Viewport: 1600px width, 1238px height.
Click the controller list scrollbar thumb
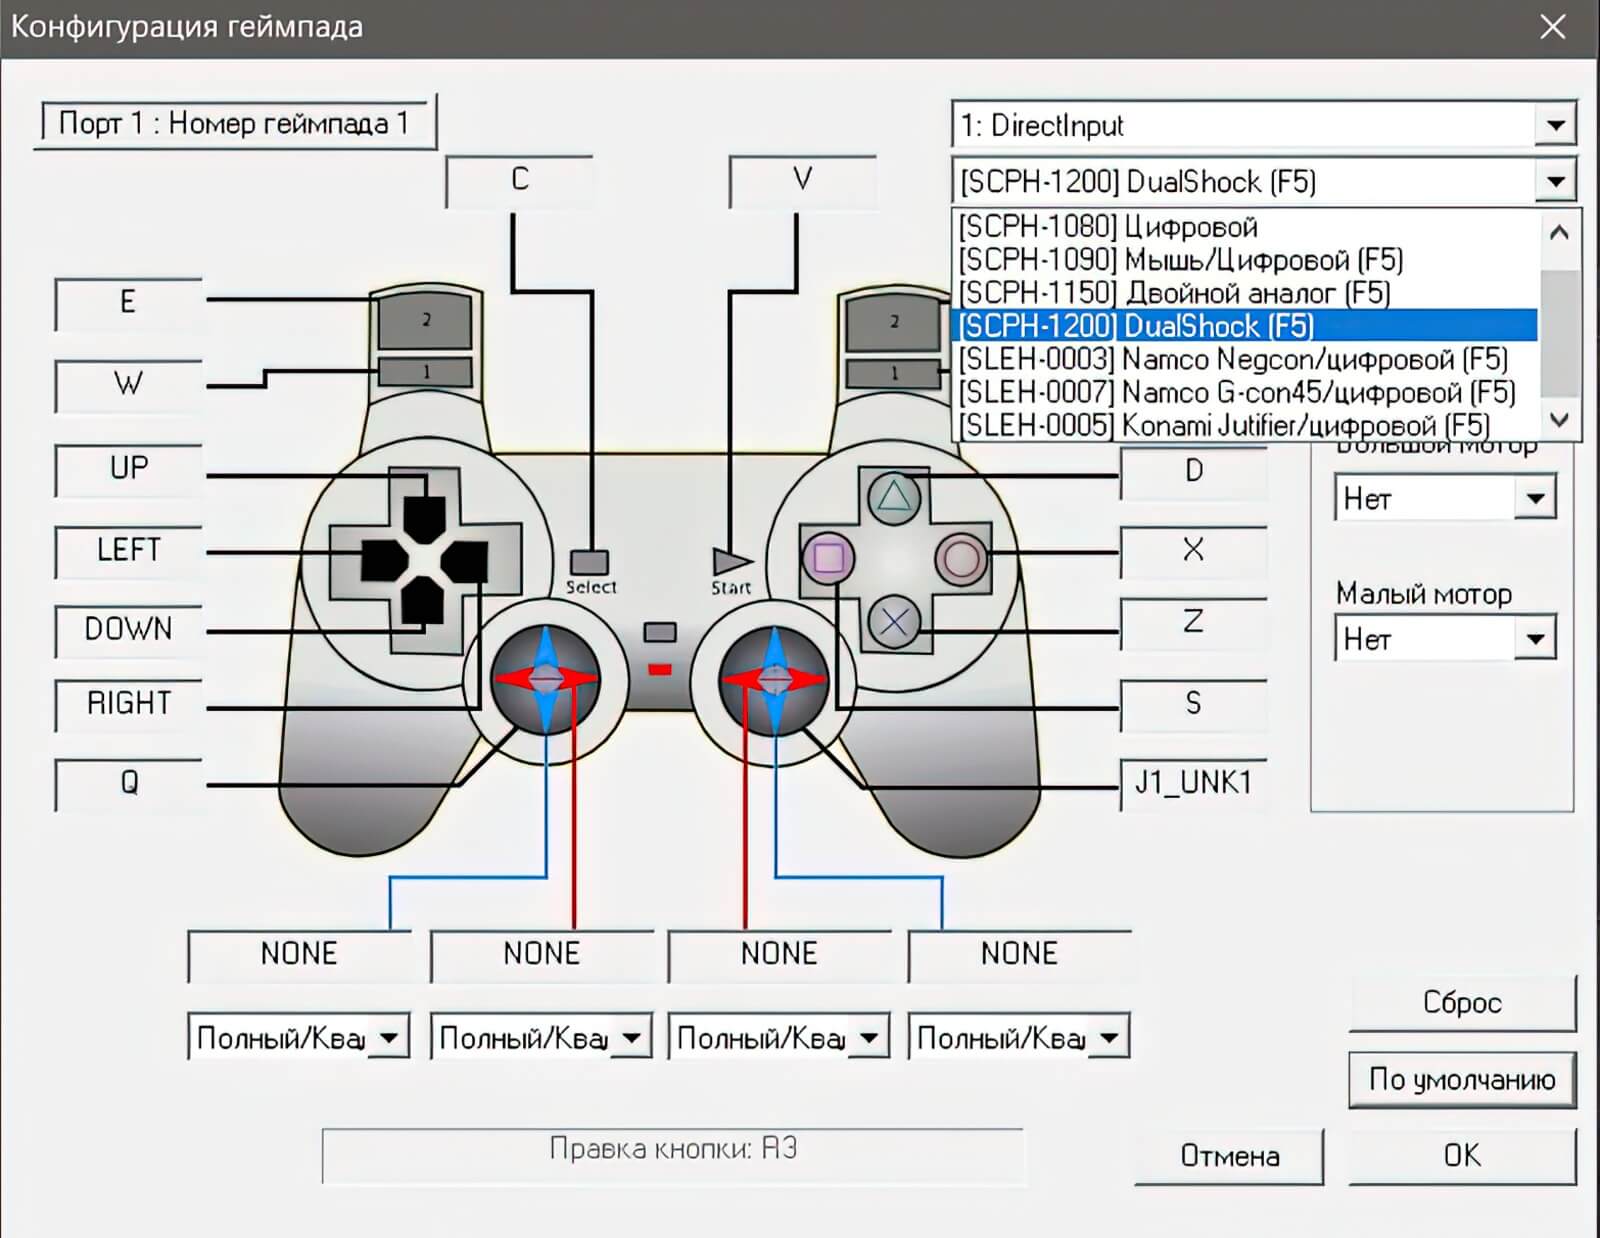pyautogui.click(x=1559, y=334)
